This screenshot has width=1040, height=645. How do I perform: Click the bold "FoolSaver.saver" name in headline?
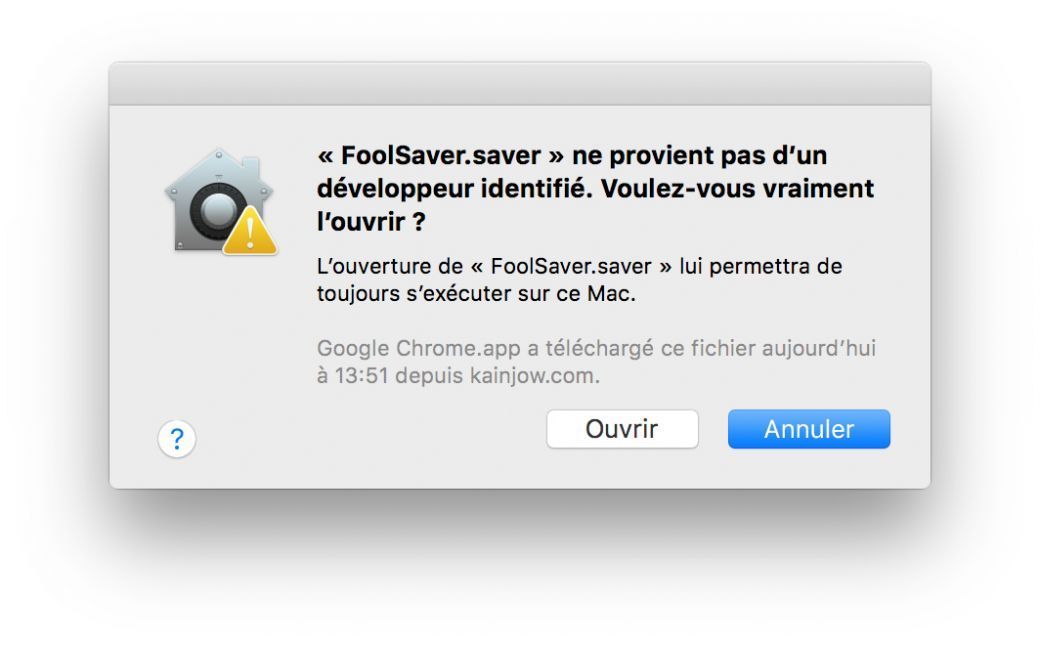440,158
